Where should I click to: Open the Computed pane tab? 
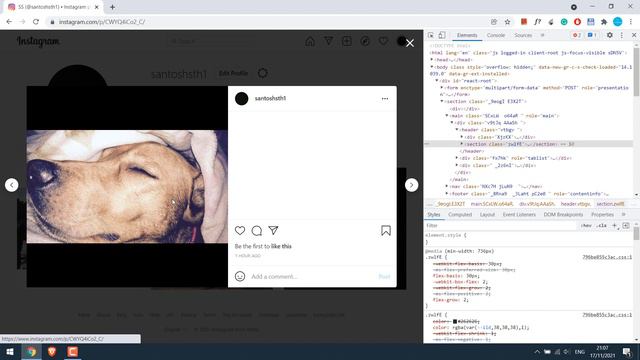(x=460, y=215)
